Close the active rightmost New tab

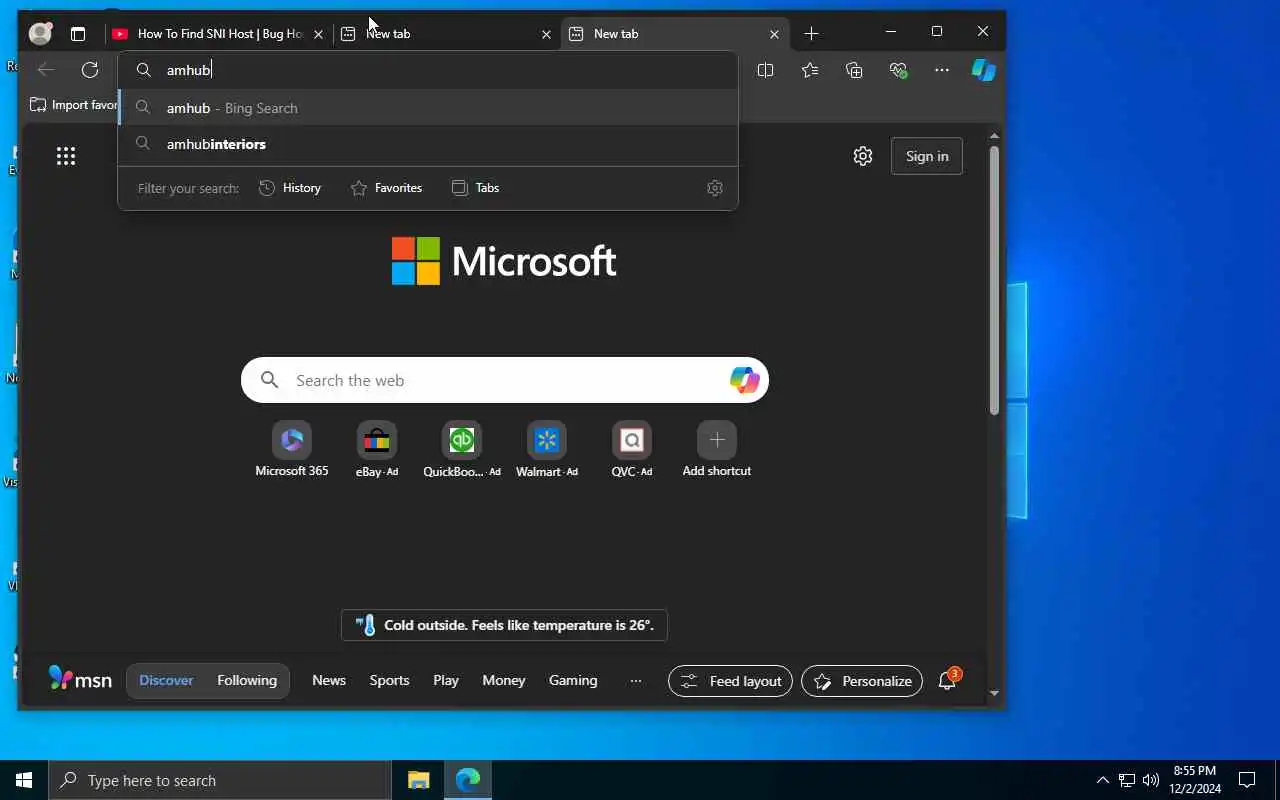(774, 34)
